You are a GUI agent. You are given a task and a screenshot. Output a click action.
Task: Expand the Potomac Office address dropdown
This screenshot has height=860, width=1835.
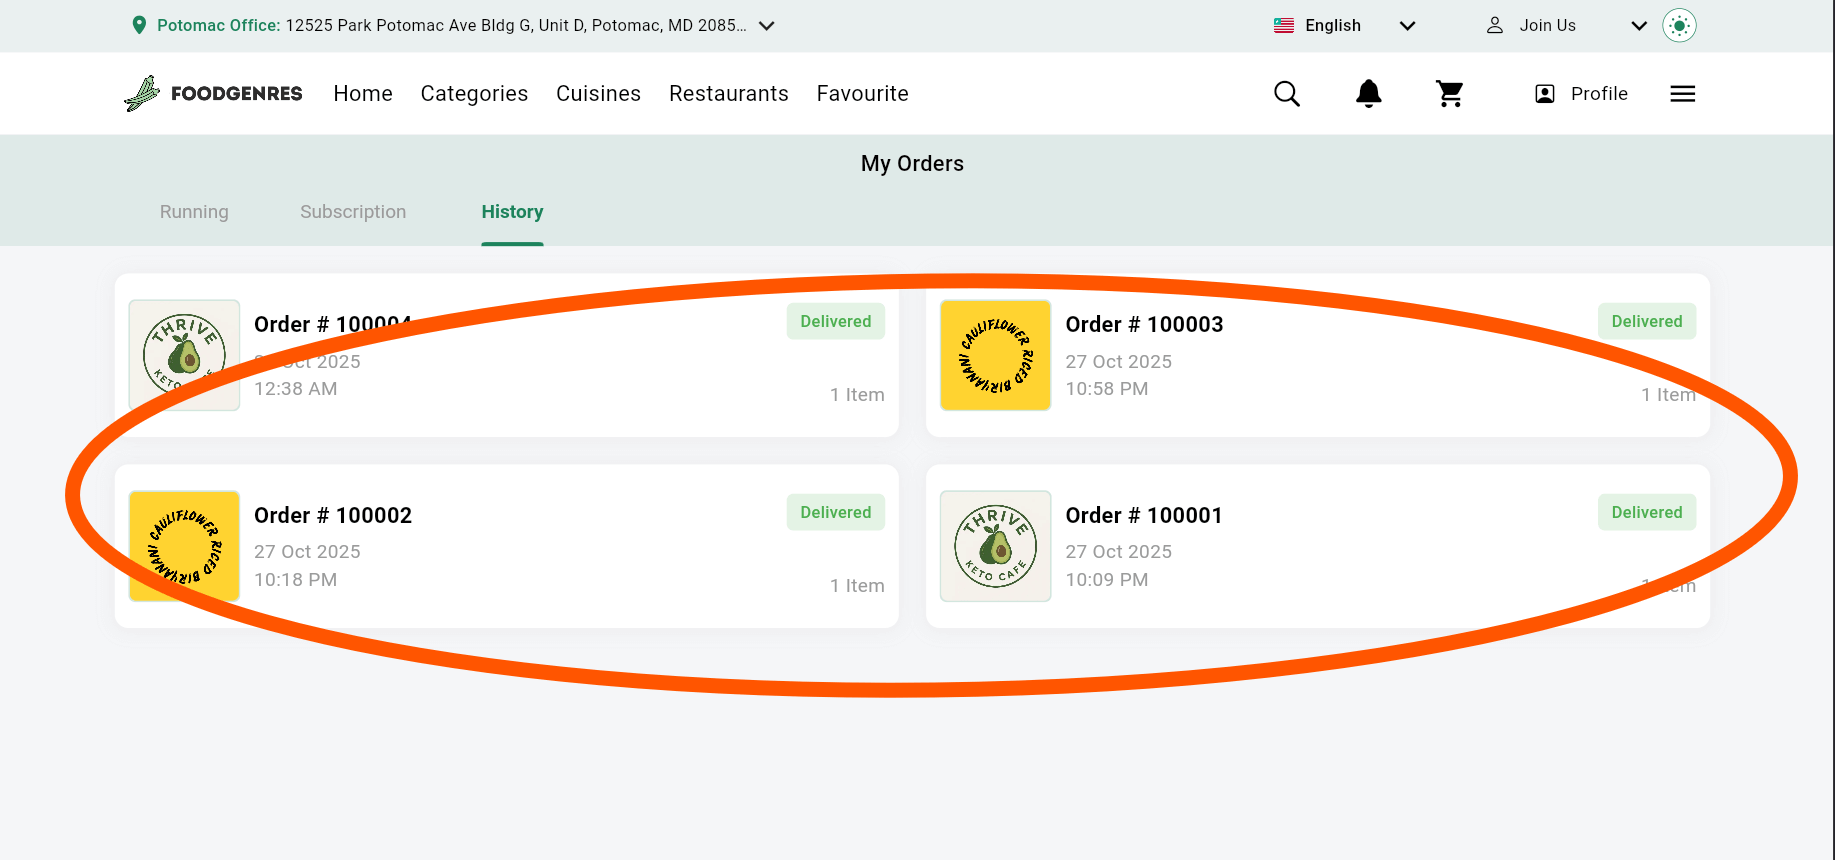(x=767, y=26)
